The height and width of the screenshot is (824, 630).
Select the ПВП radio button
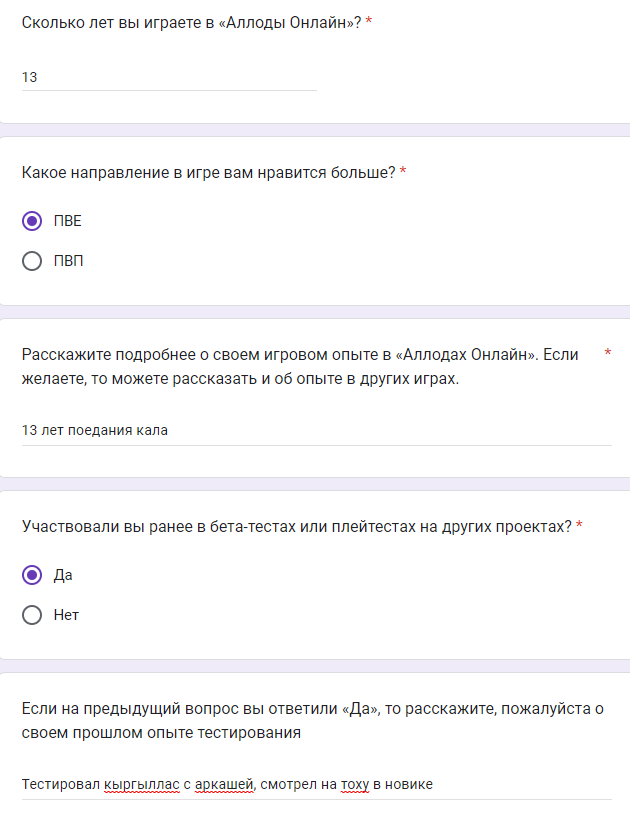coord(32,261)
